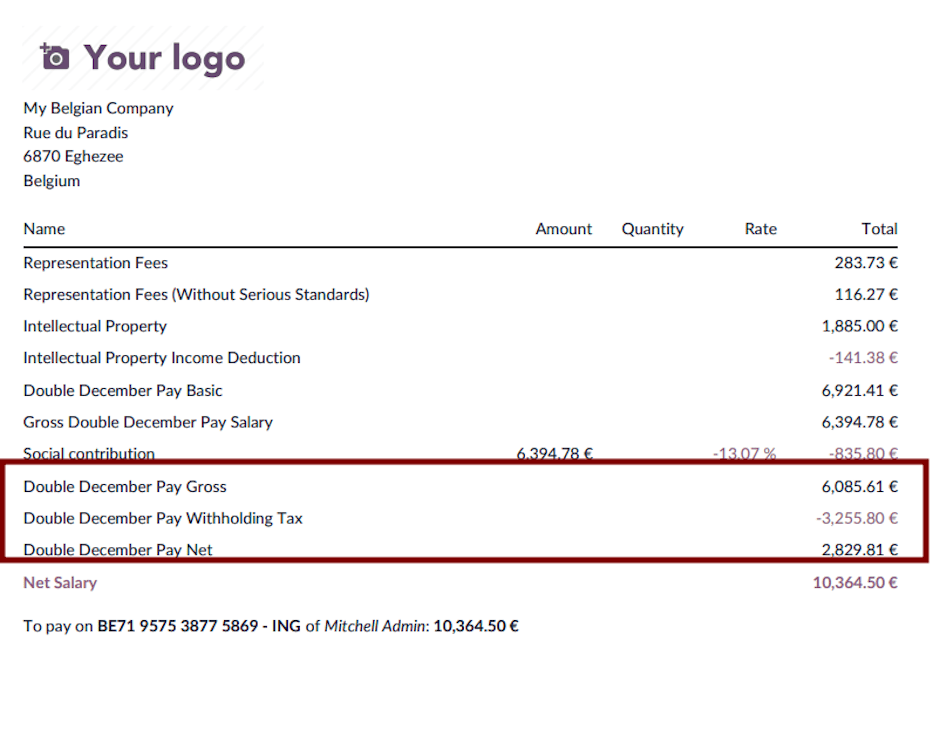Click Gross Double December Pay Salary
Image resolution: width=933 pixels, height=730 pixels.
click(148, 422)
